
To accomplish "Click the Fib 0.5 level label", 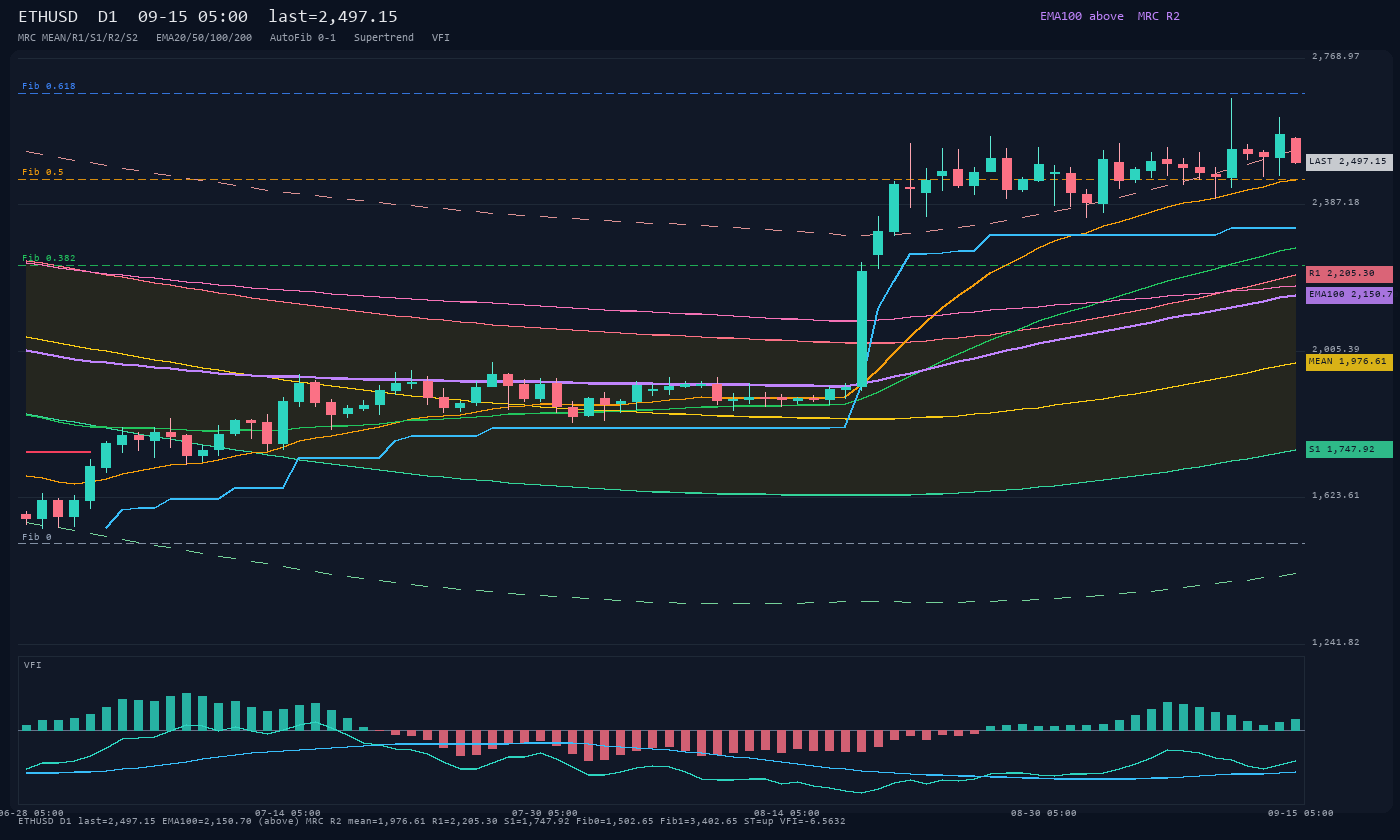I will click(43, 172).
